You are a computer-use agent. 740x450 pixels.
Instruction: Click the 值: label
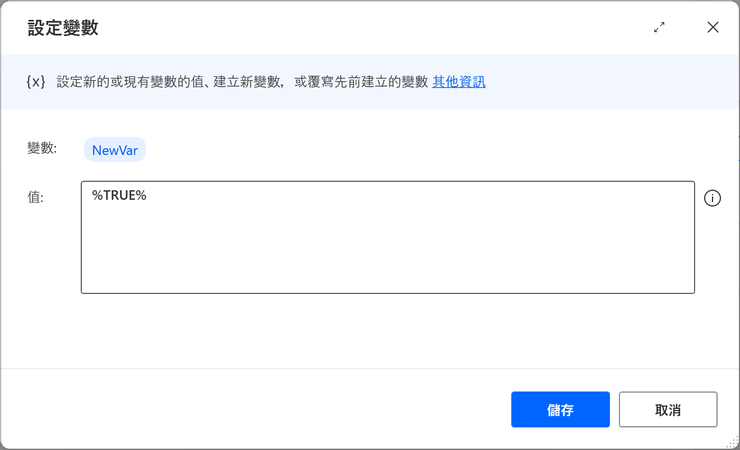35,197
